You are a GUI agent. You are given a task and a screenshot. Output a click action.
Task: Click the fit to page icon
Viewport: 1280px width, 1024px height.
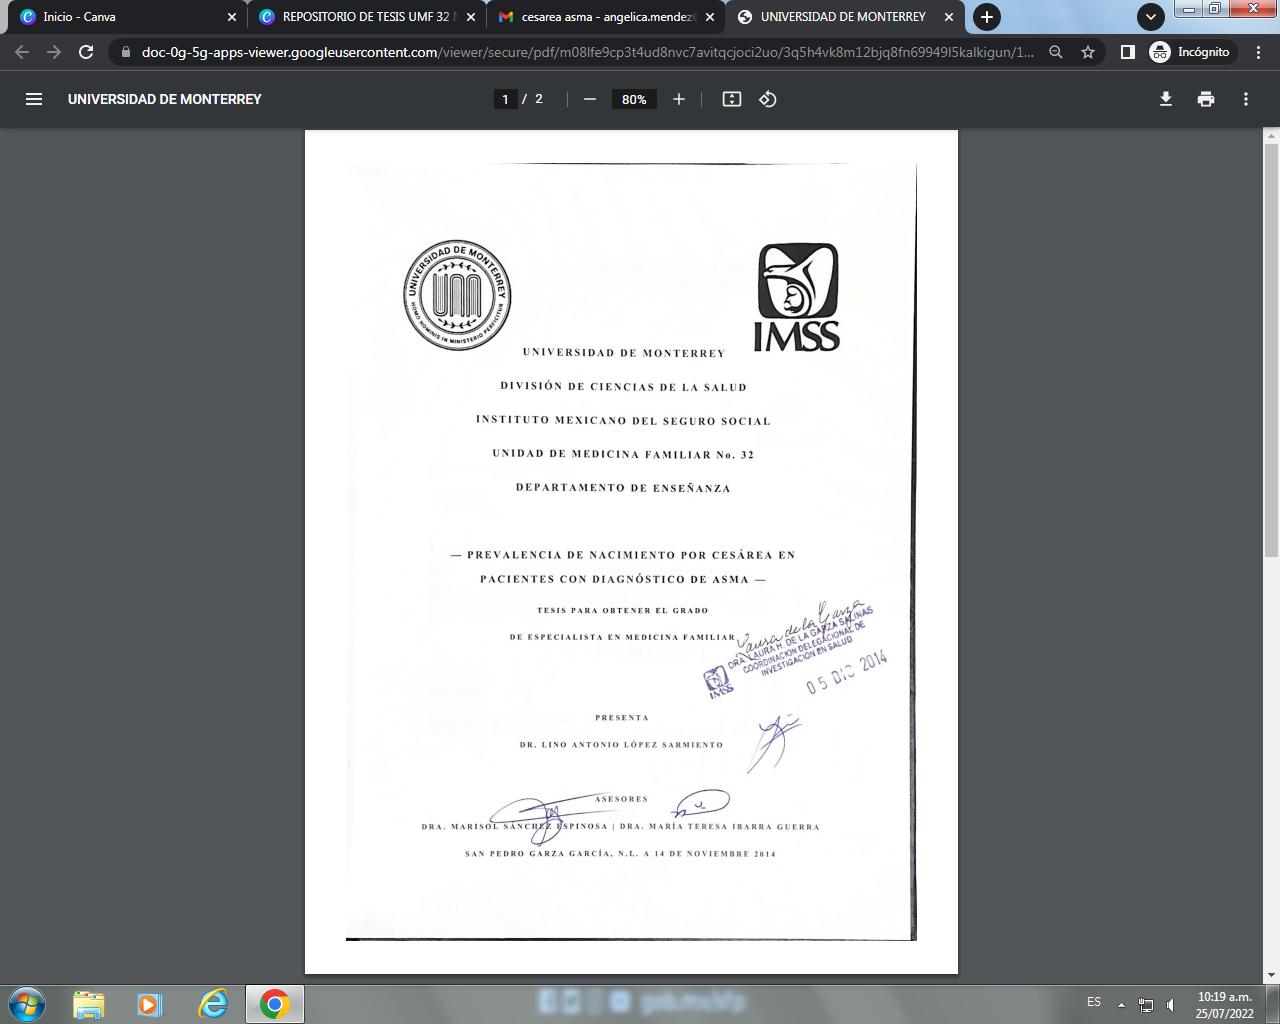[732, 99]
